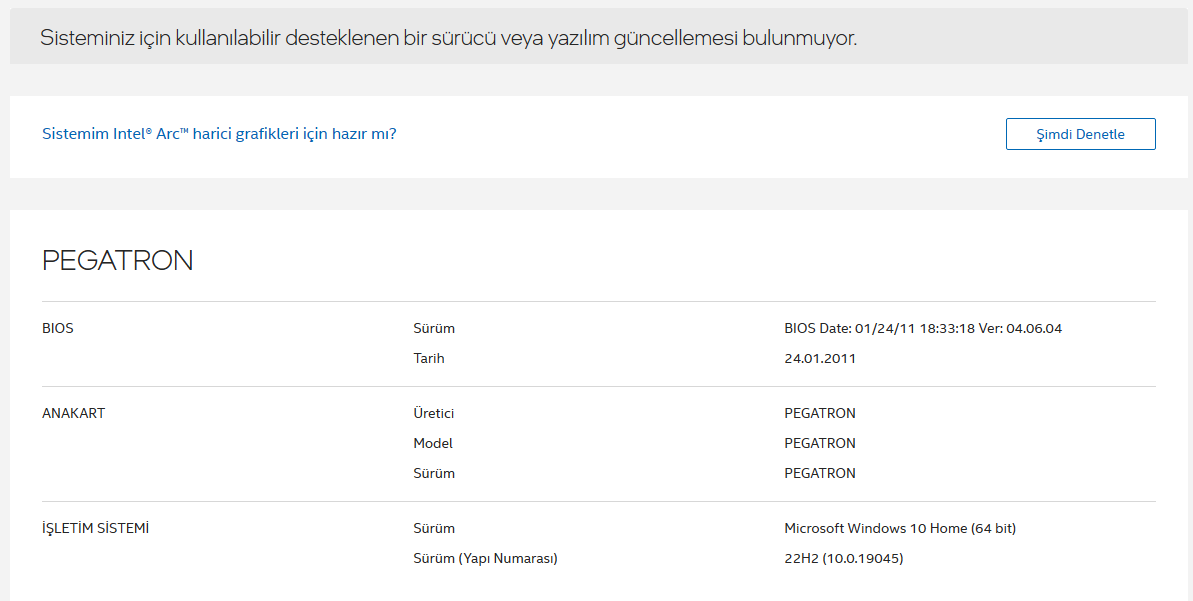Click the Sürüm label in BIOS section
The image size is (1193, 601).
[x=433, y=328]
